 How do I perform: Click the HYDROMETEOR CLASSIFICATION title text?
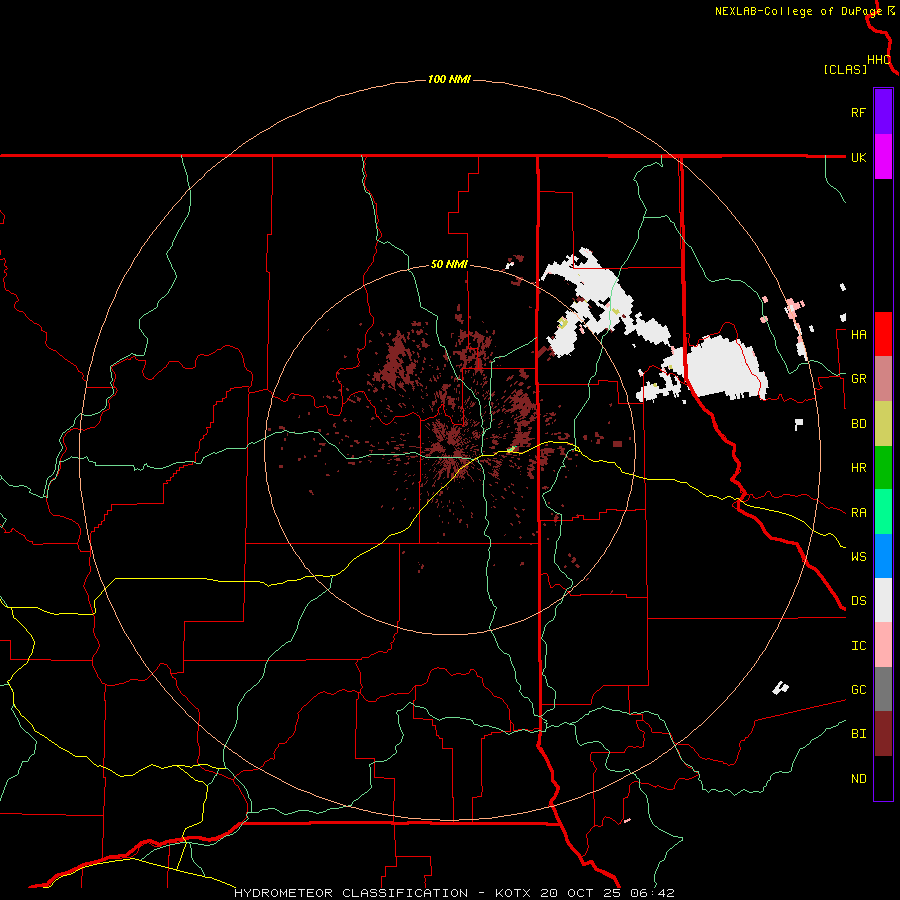click(x=351, y=893)
